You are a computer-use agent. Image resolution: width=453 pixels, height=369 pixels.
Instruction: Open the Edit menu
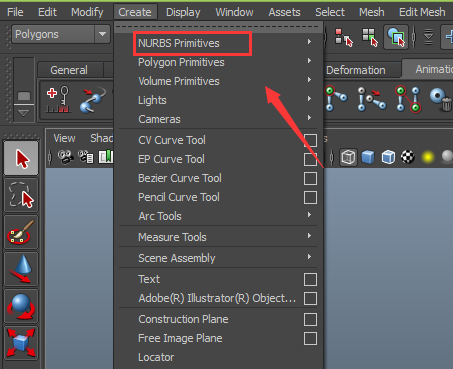coord(47,12)
